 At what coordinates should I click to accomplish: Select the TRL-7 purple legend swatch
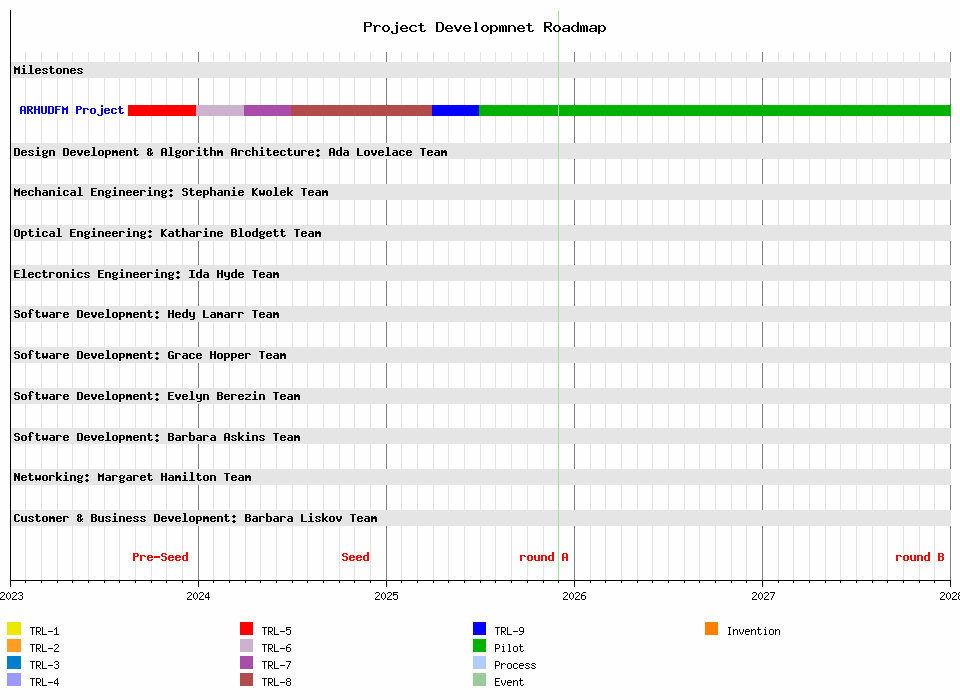(246, 663)
